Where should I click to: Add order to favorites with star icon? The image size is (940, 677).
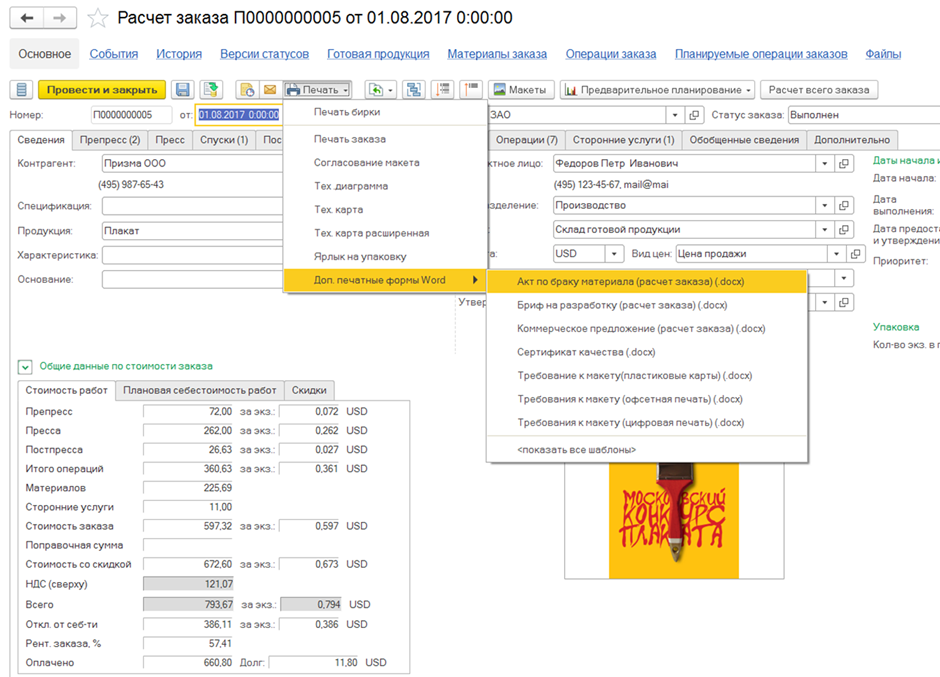point(97,18)
